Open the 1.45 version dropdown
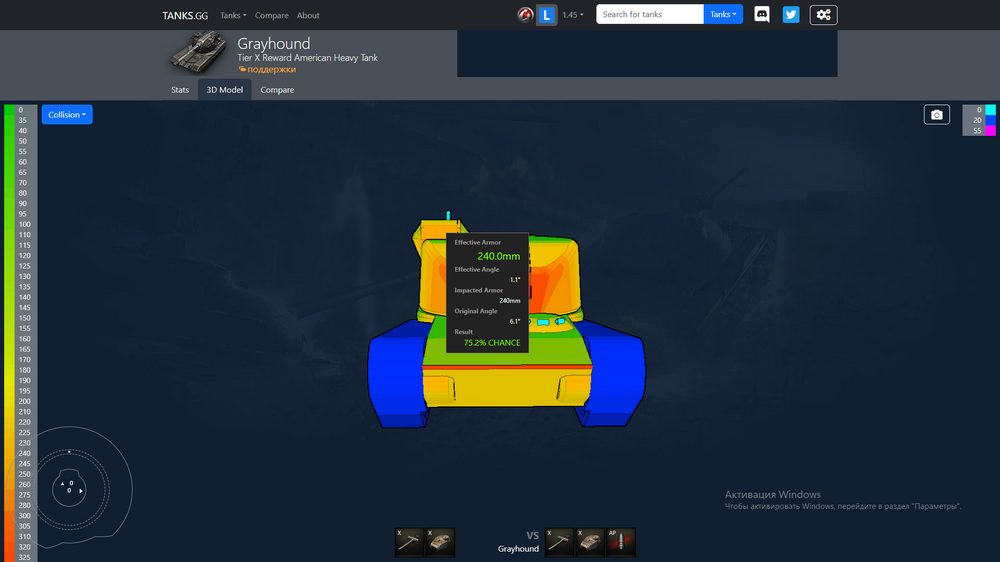 tap(573, 15)
